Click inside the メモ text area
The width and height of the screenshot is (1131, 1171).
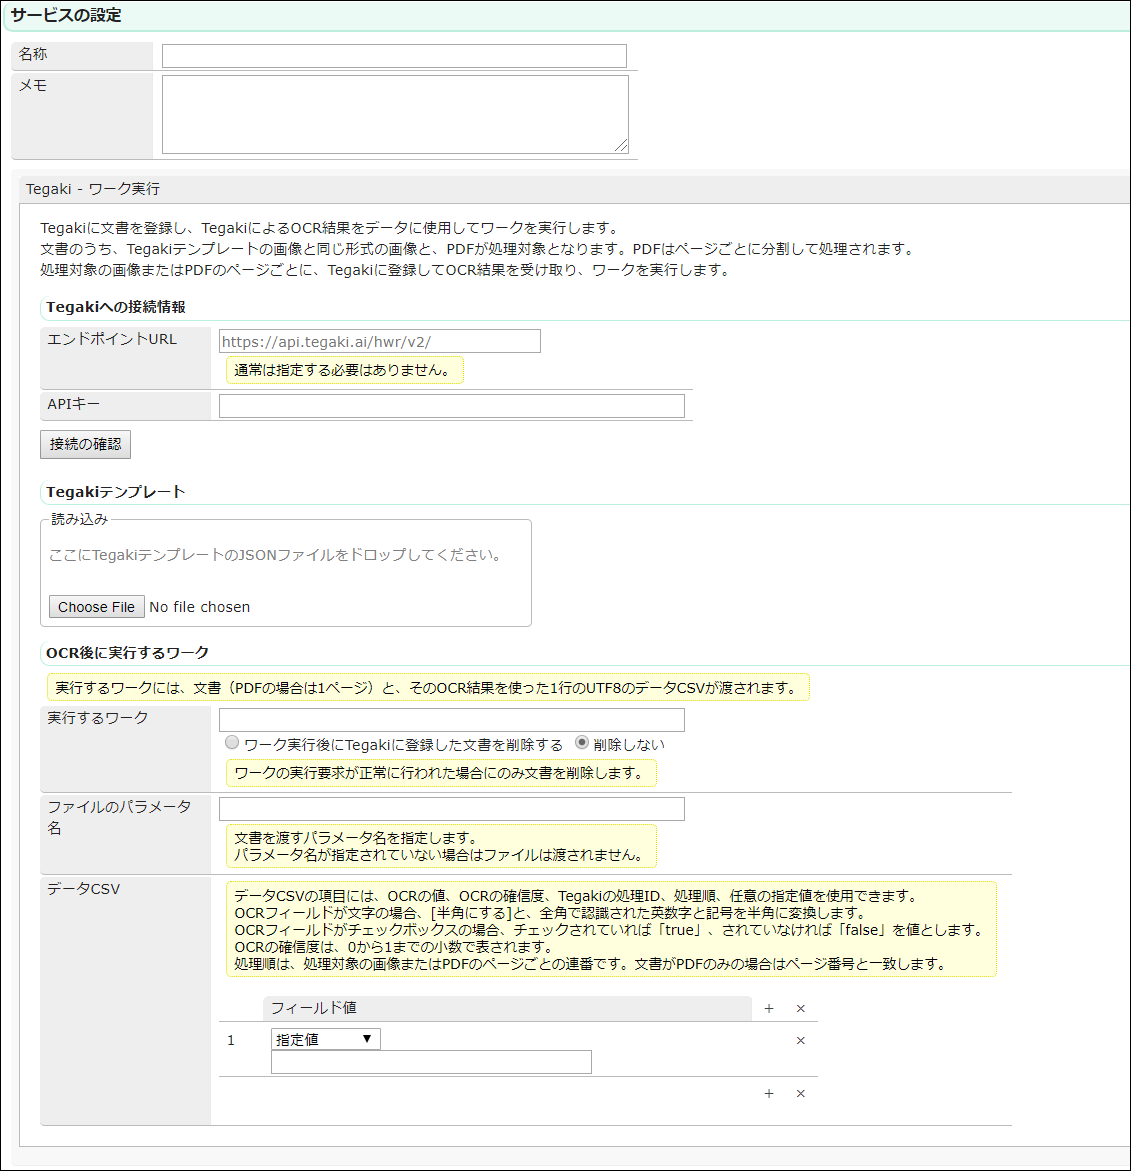click(x=394, y=114)
